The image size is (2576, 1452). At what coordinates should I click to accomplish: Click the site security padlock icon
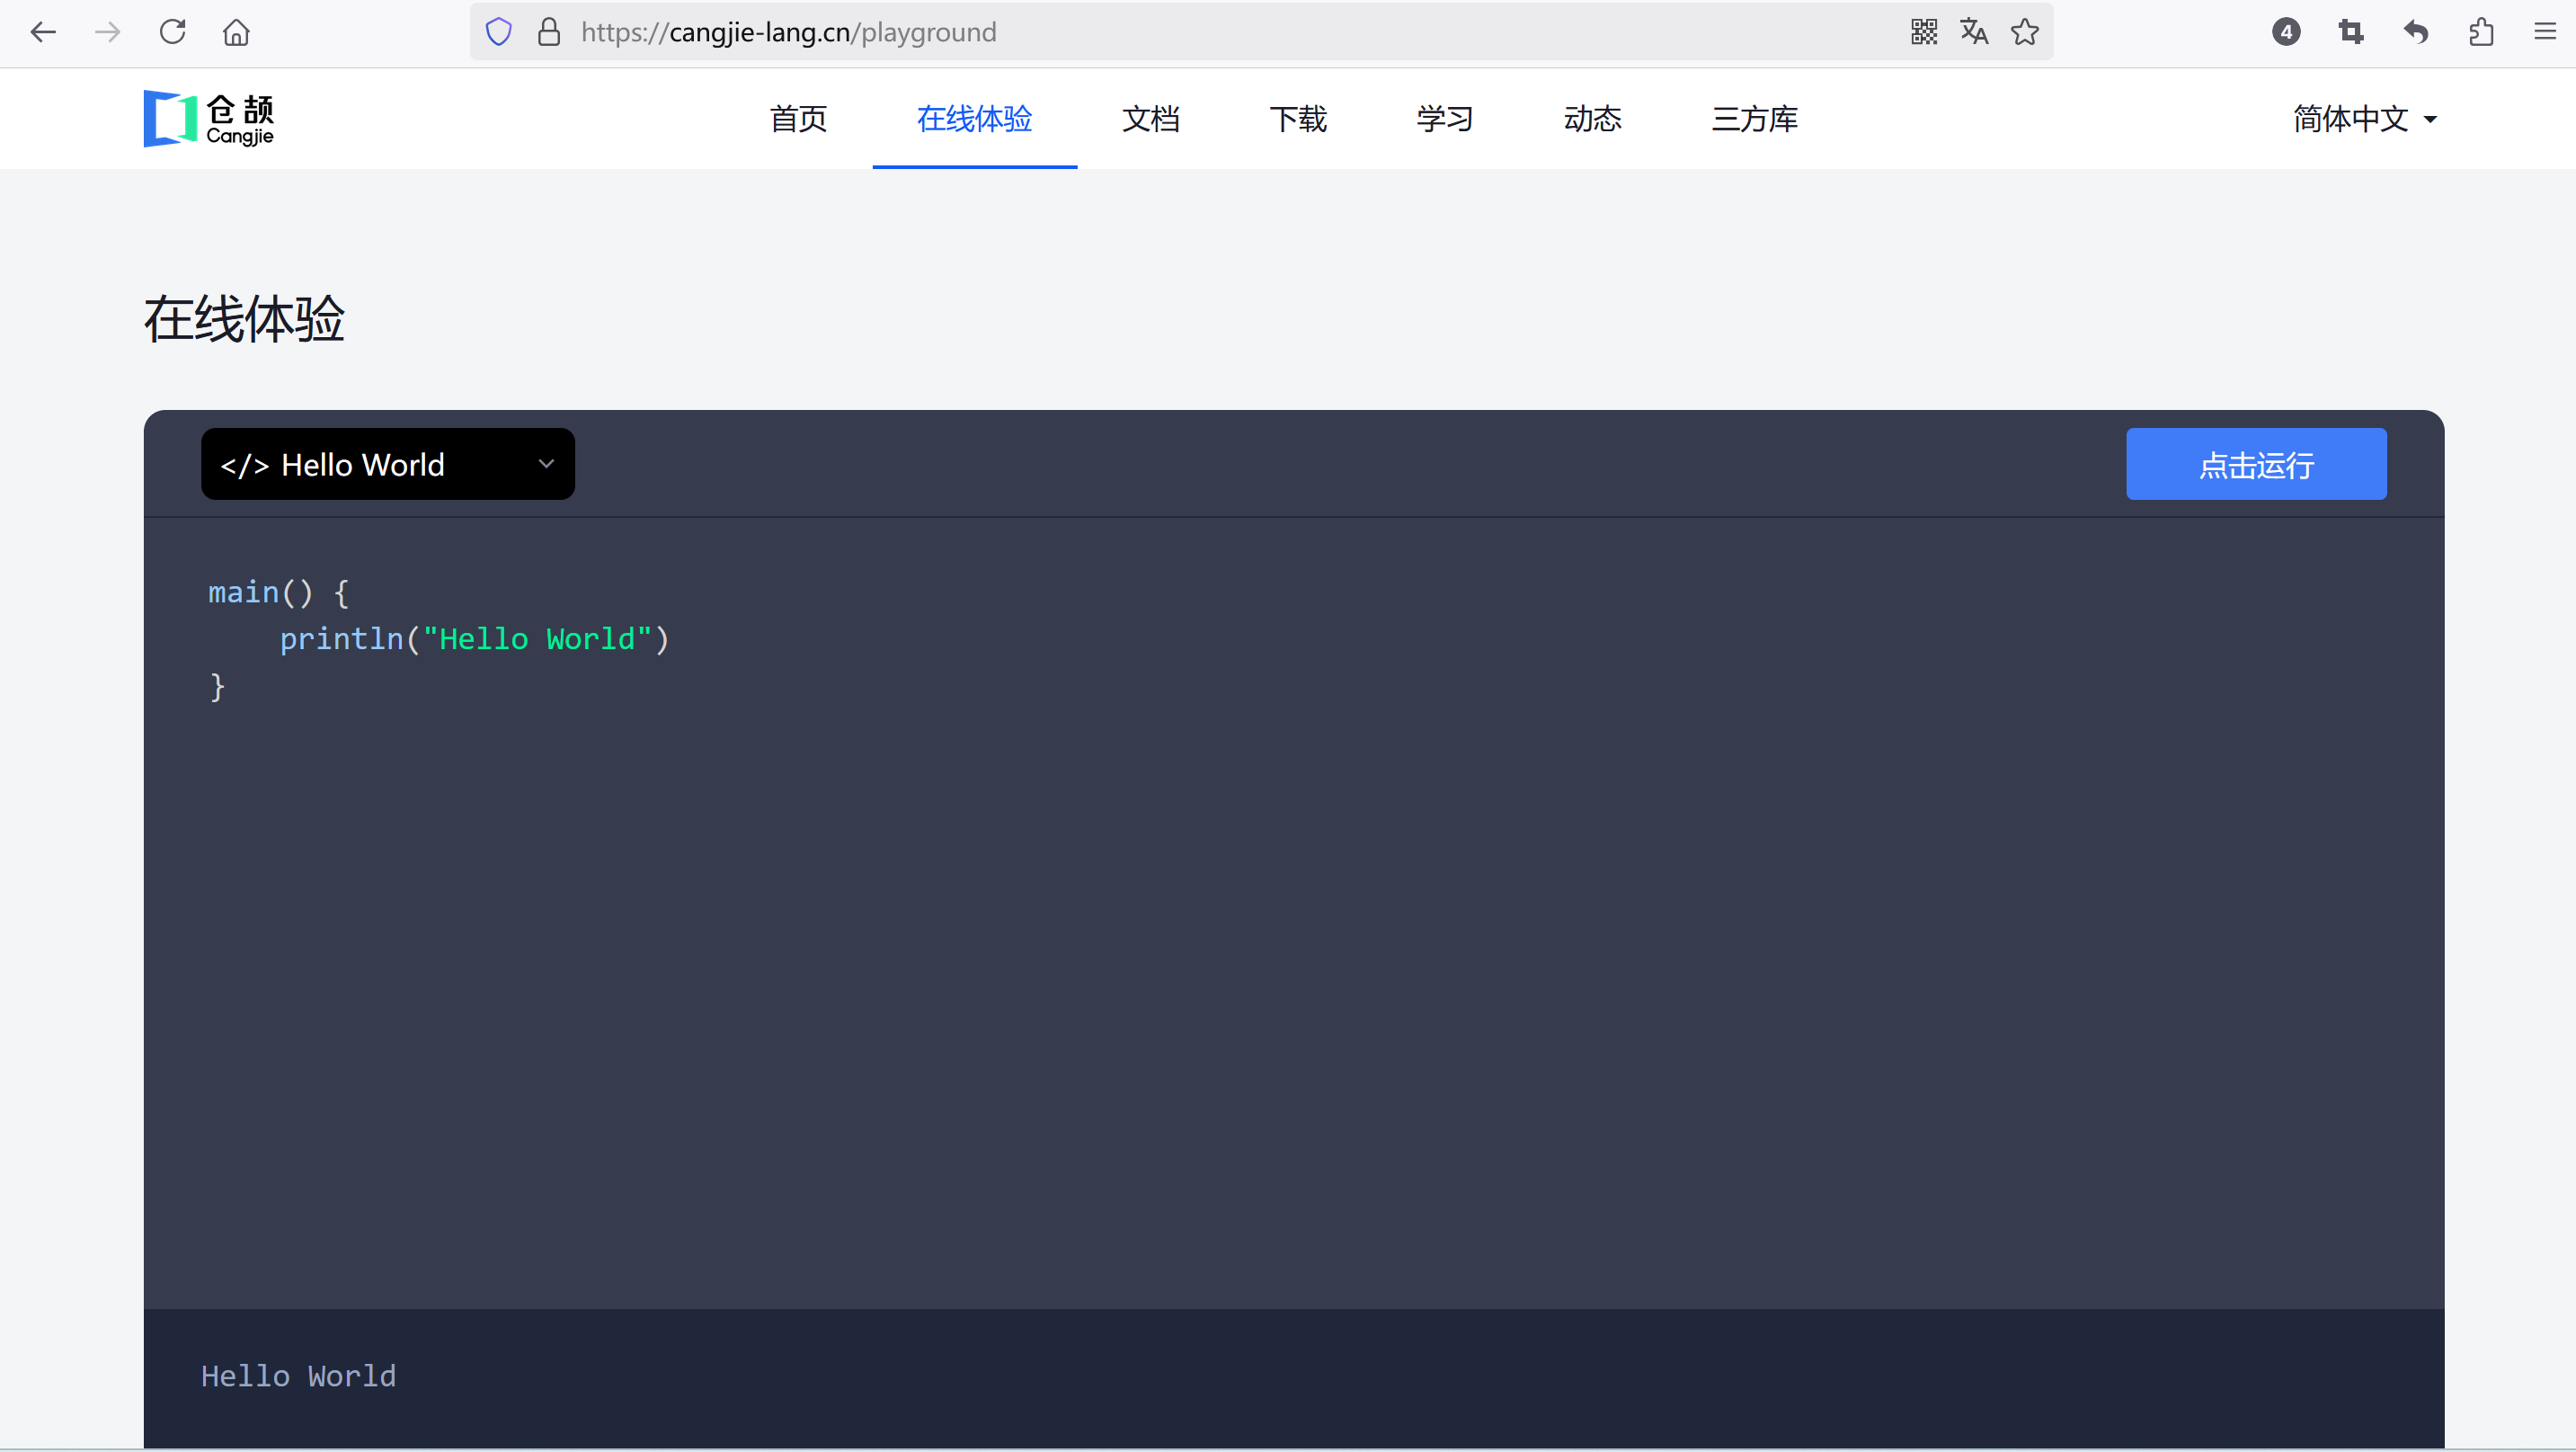click(x=549, y=32)
